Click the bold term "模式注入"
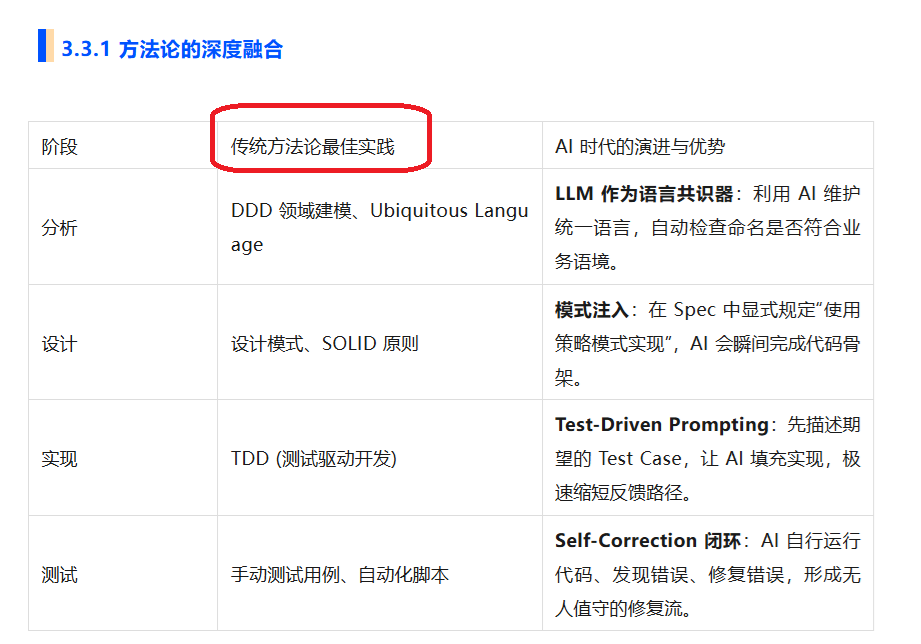 coord(591,310)
